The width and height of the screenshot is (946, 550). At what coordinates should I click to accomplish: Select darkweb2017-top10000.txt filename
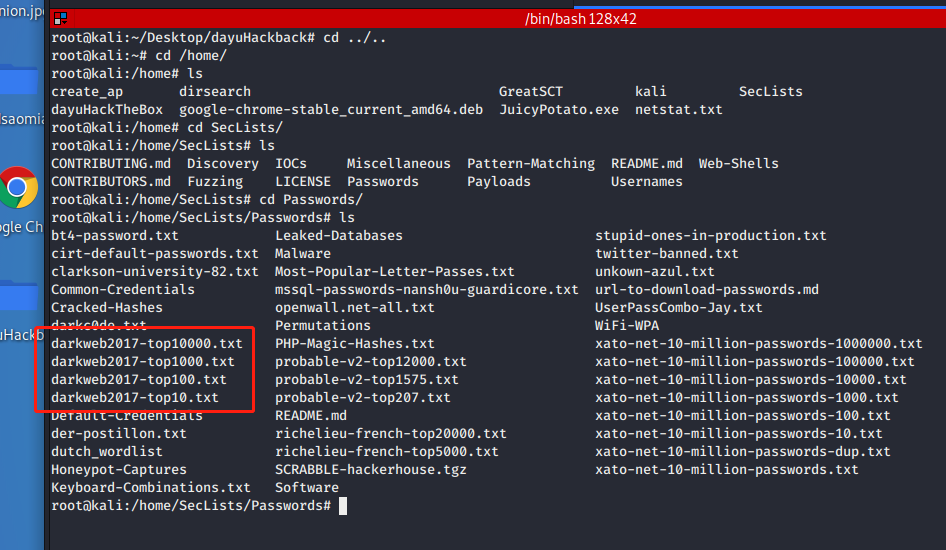tap(147, 344)
